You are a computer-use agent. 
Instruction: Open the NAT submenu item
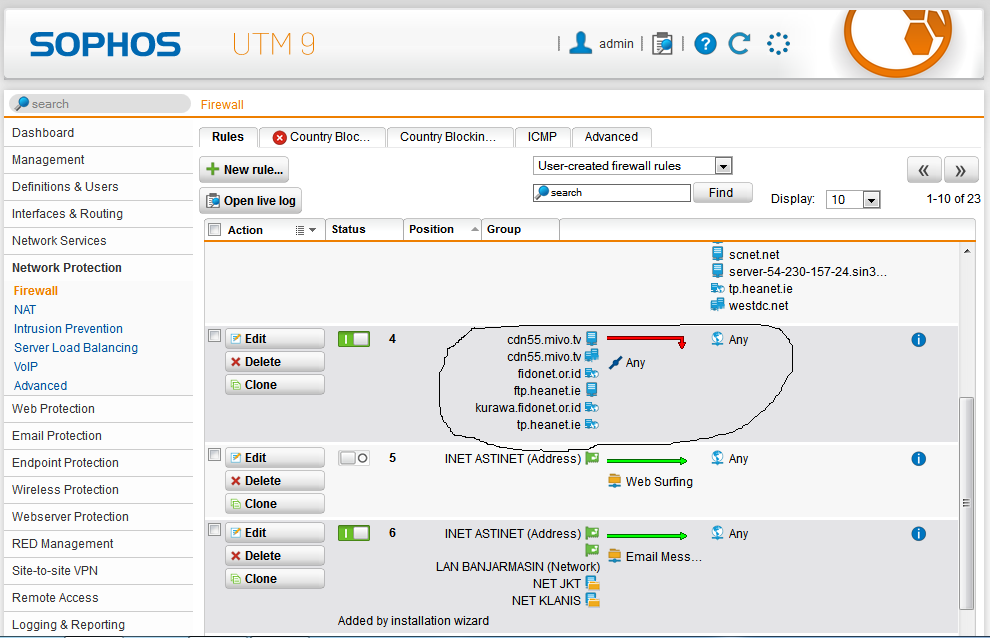[25, 310]
